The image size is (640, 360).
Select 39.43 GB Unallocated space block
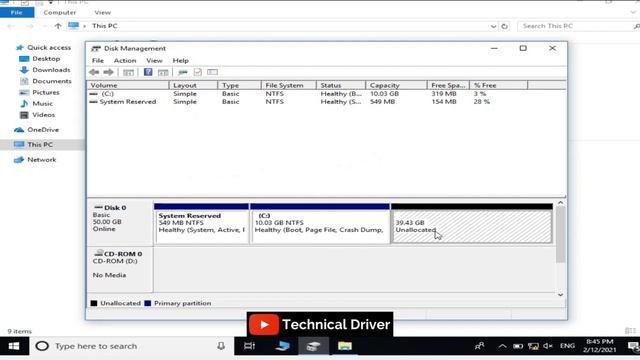click(x=472, y=223)
